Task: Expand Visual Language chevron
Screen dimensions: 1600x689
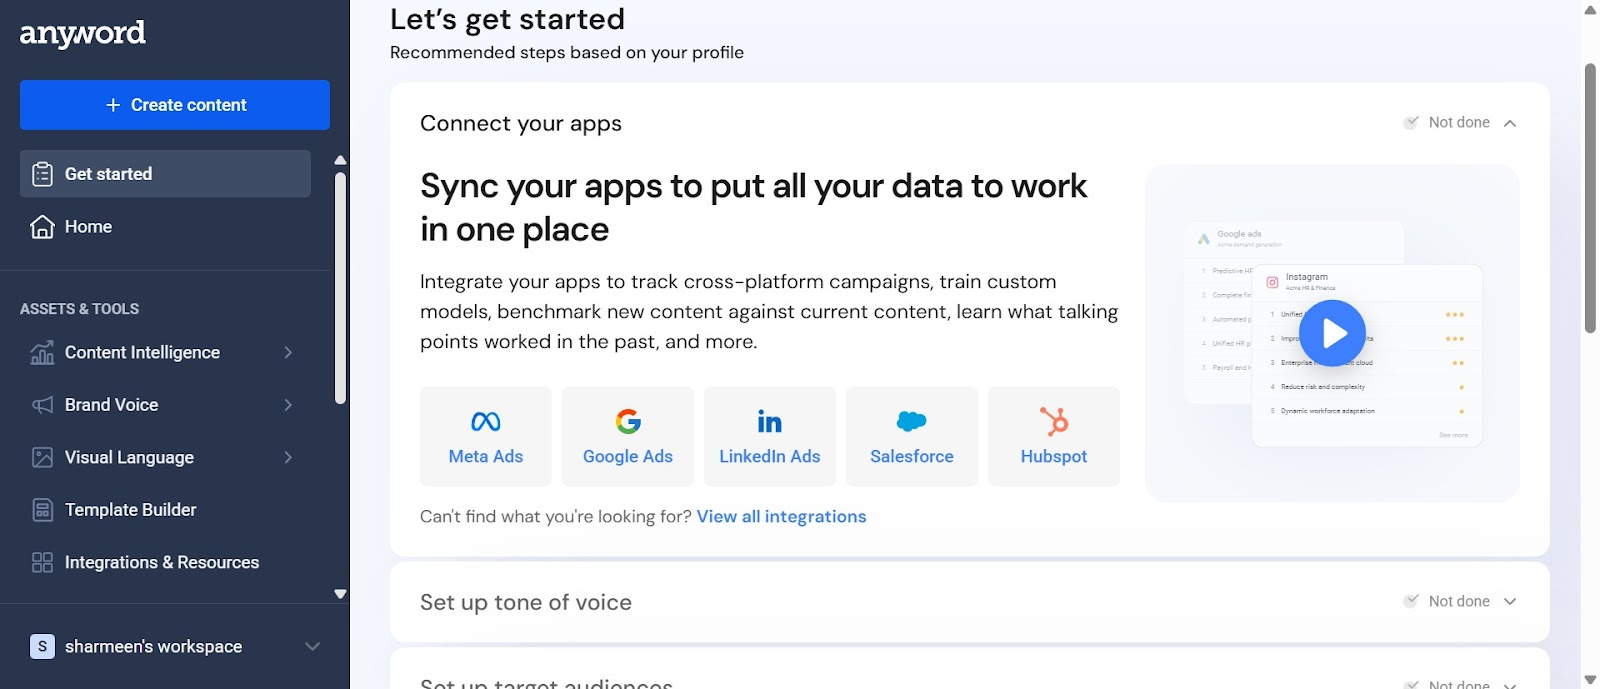Action: 288,457
